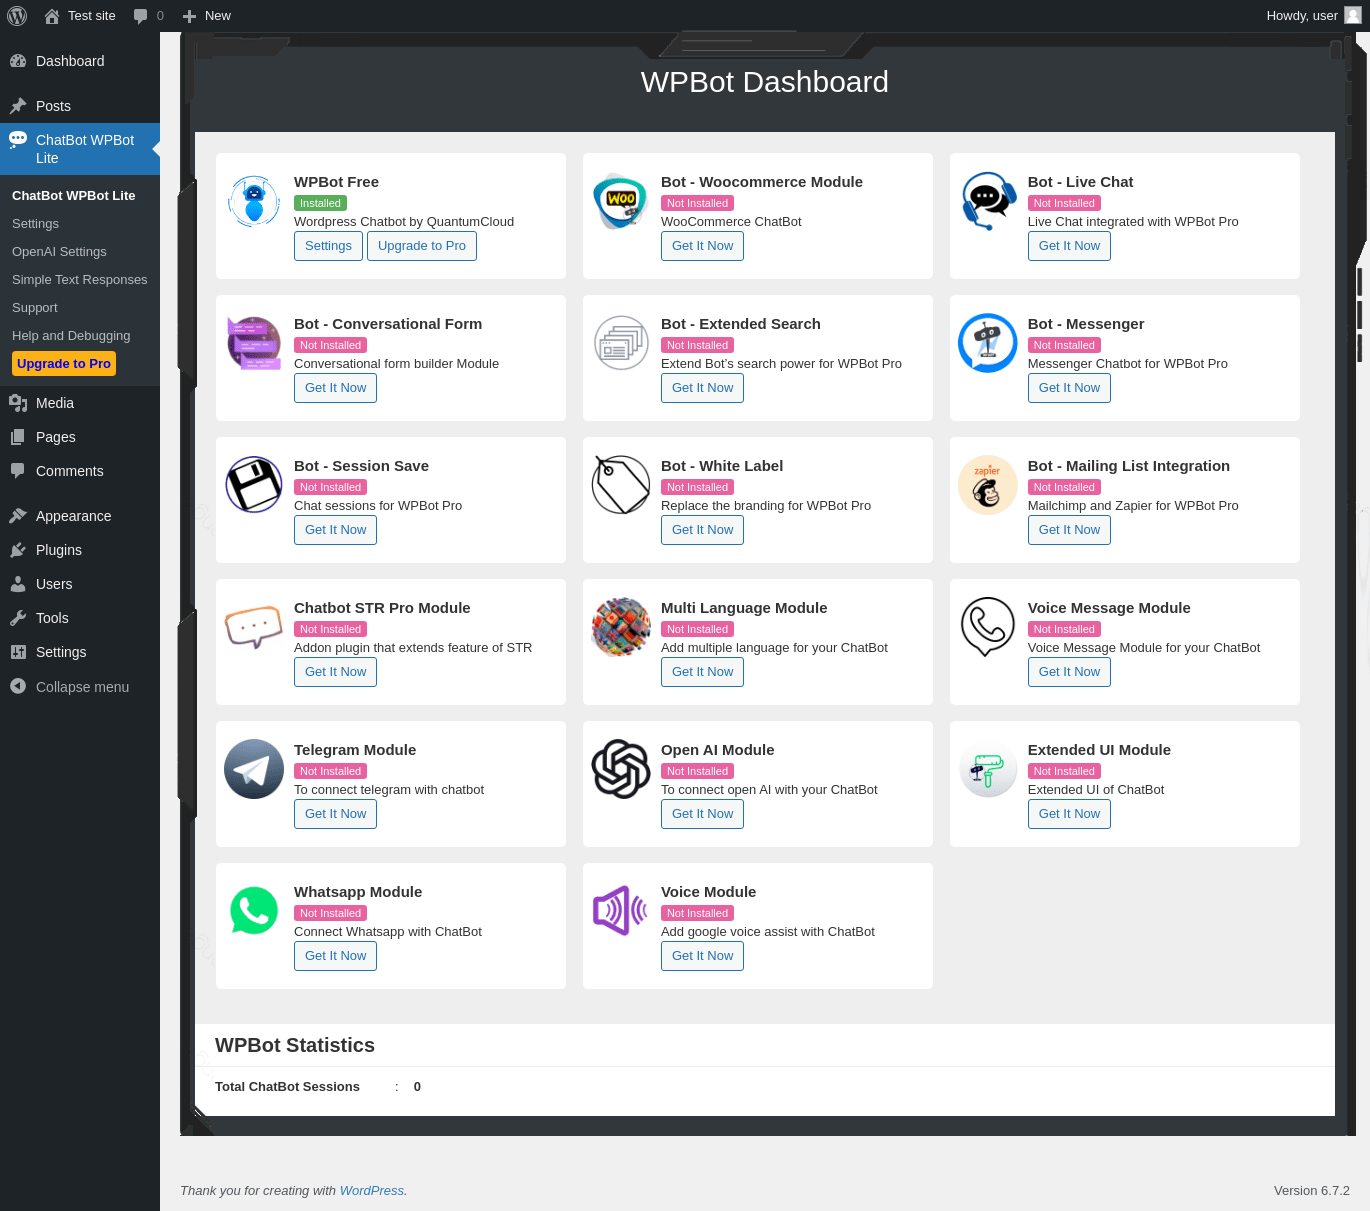1370x1211 pixels.
Task: Follow the WordPress footer link
Action: pos(371,1191)
